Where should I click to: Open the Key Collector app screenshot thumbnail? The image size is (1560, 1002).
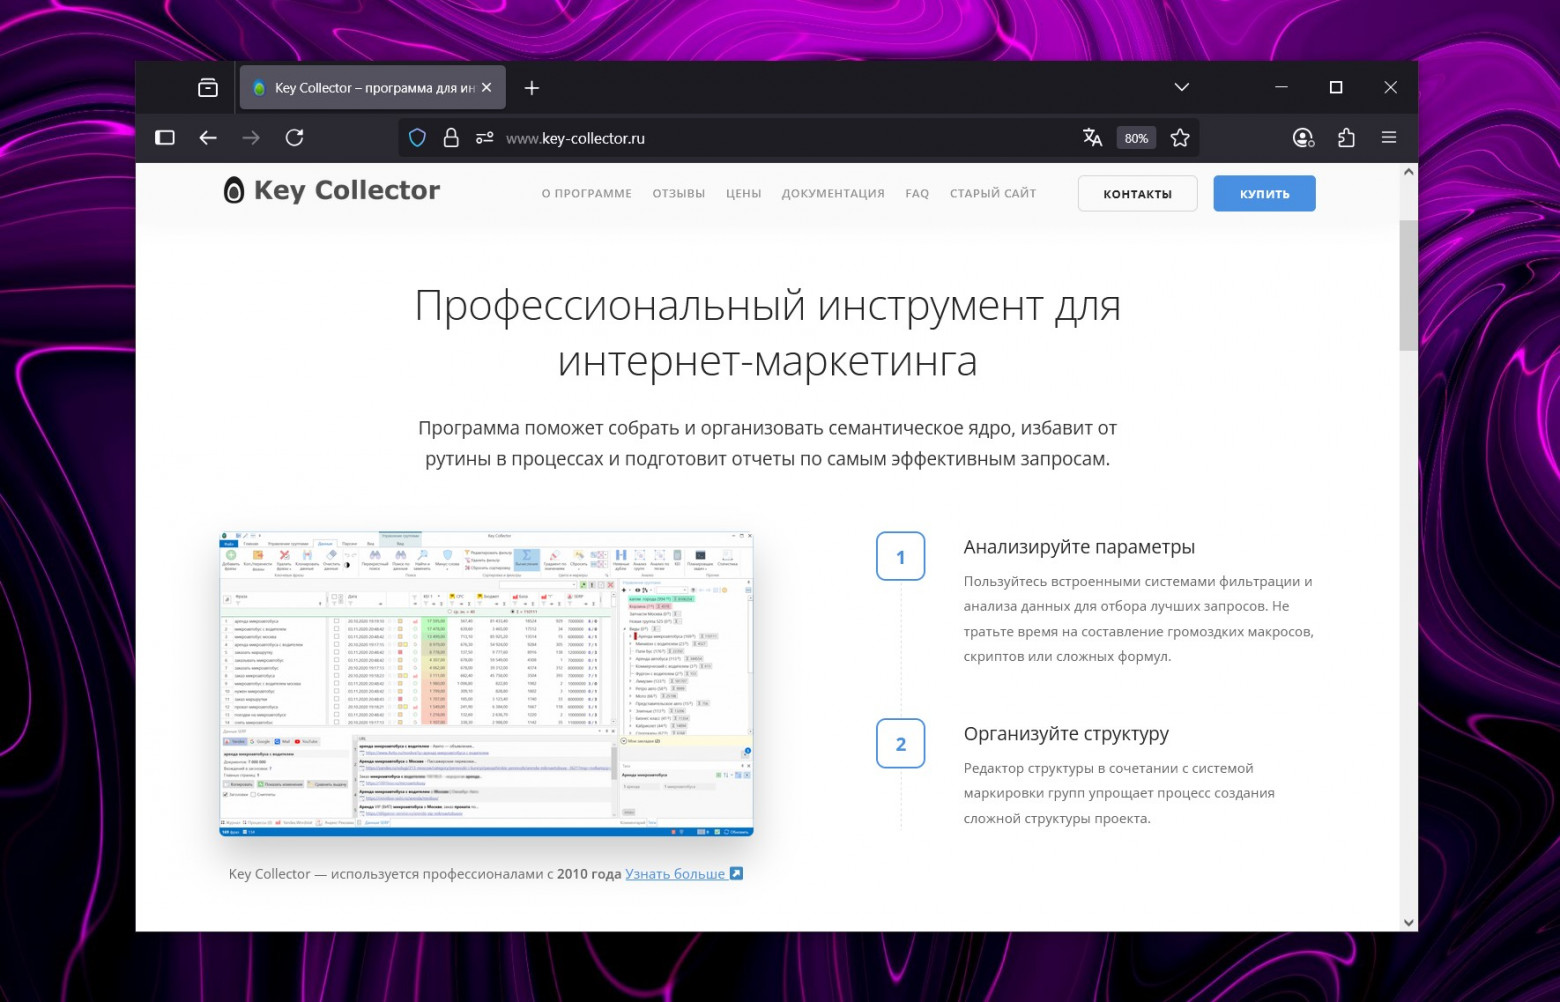486,684
